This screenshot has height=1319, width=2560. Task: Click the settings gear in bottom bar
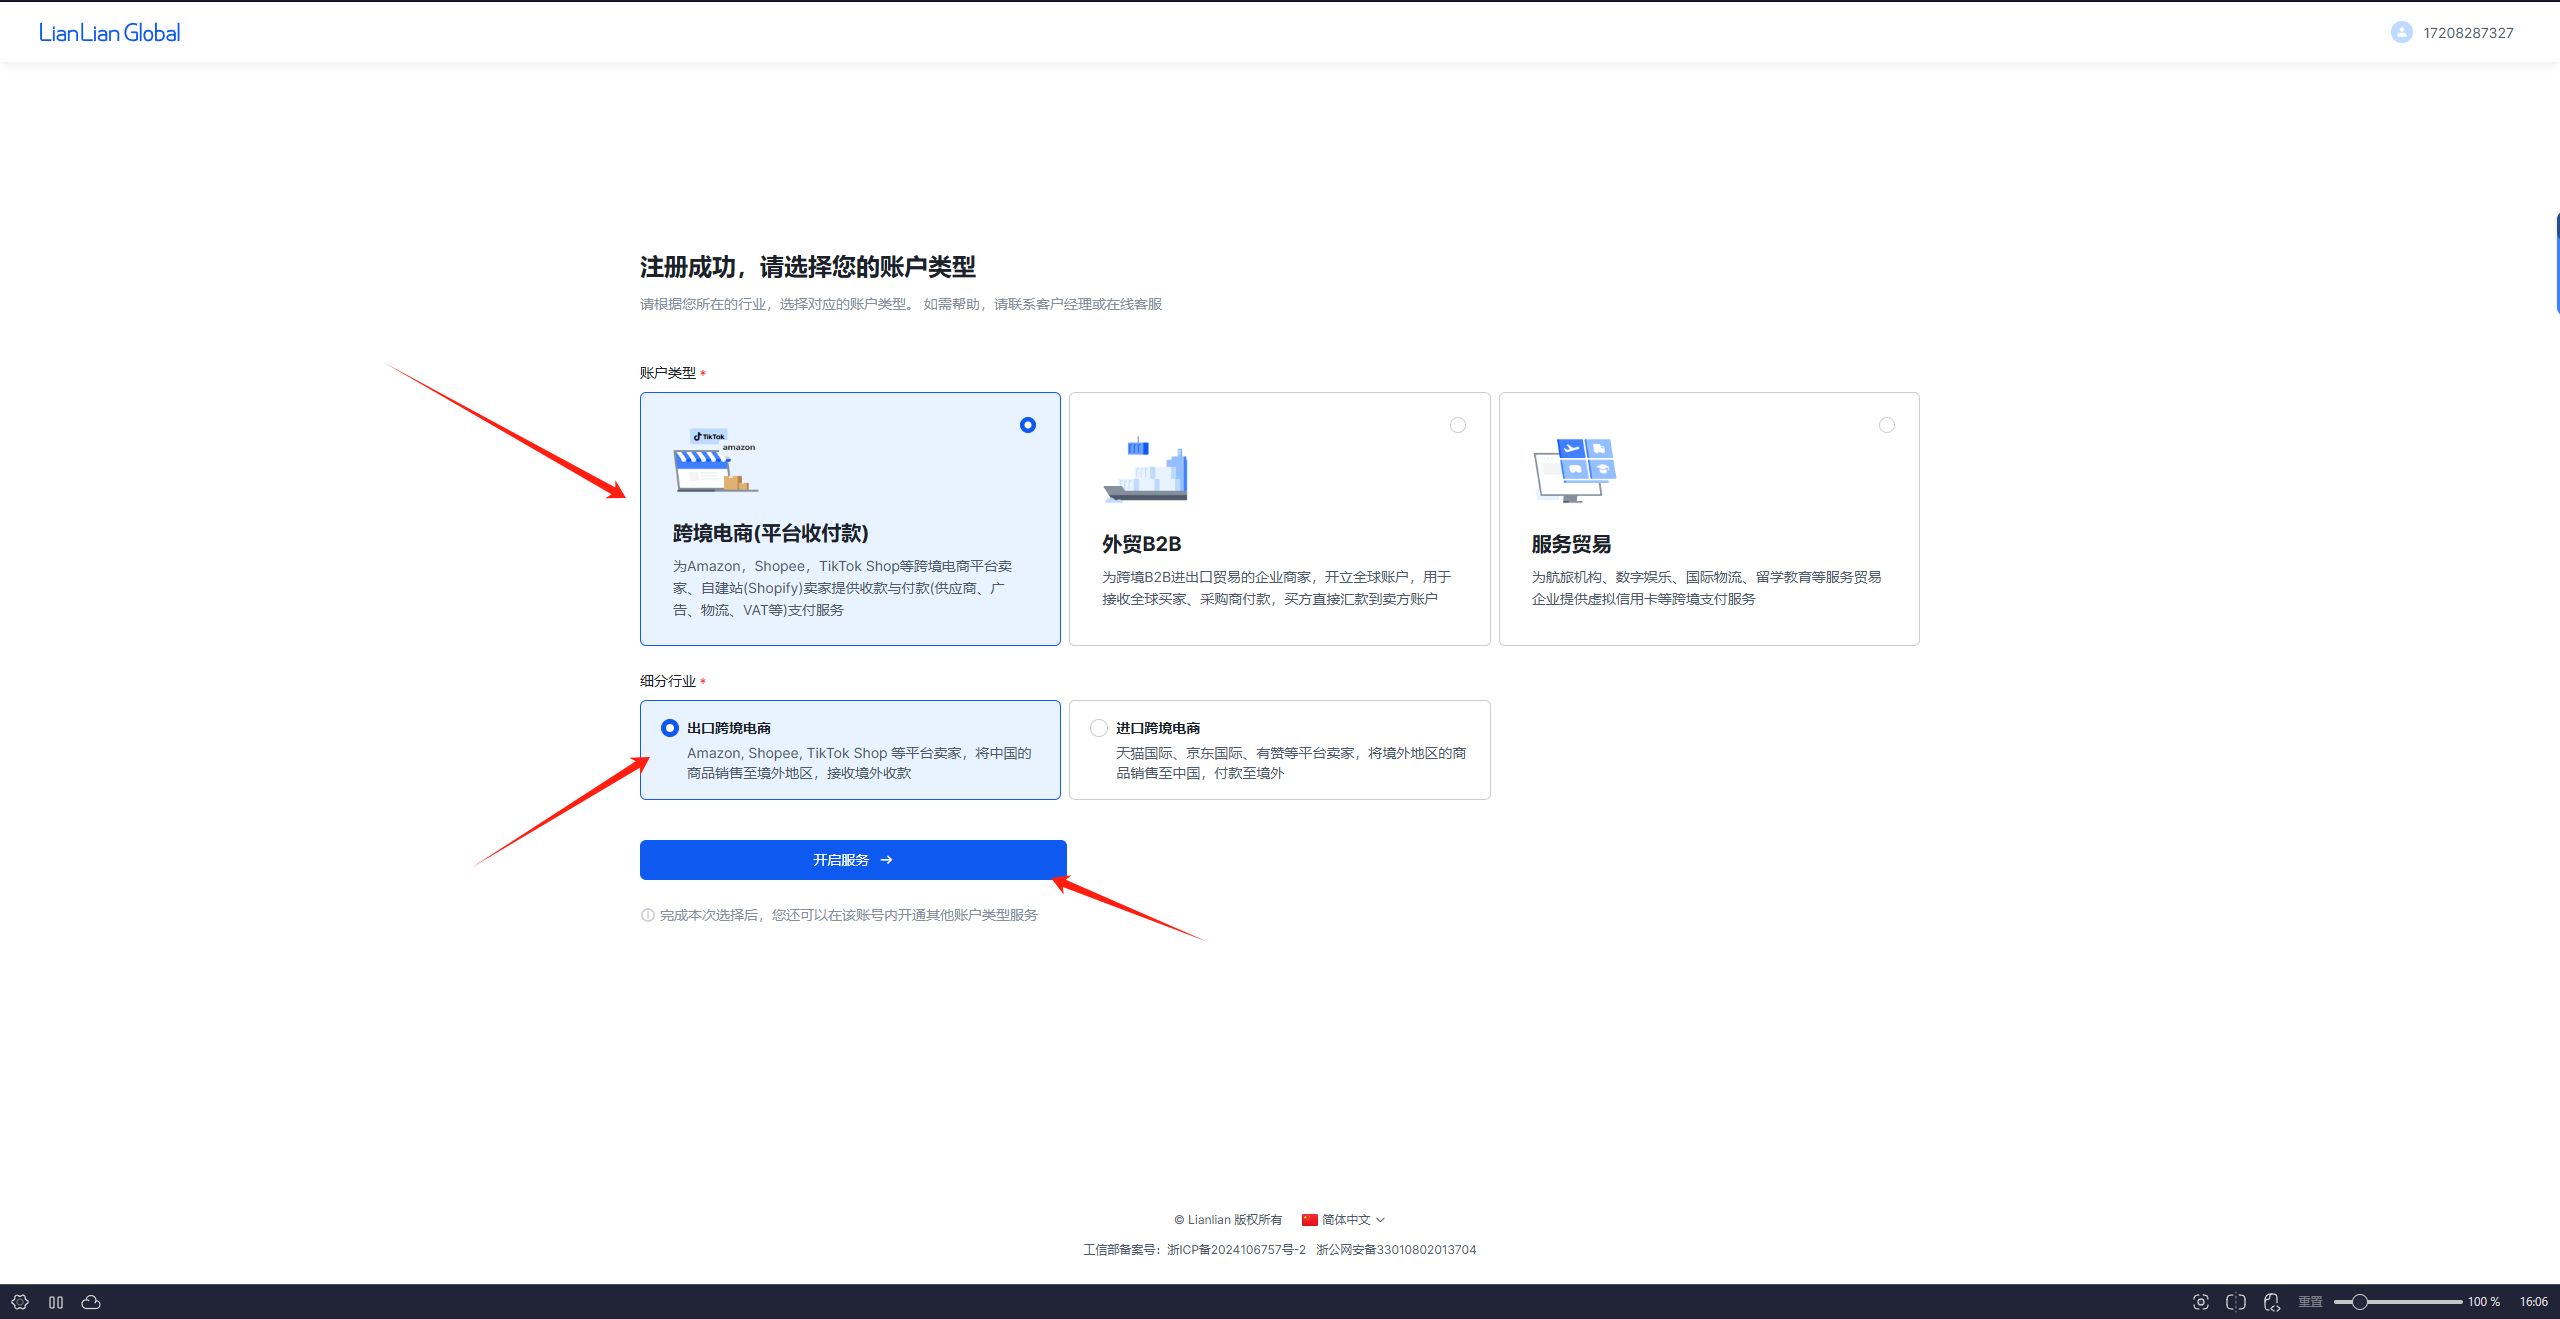(20, 1302)
